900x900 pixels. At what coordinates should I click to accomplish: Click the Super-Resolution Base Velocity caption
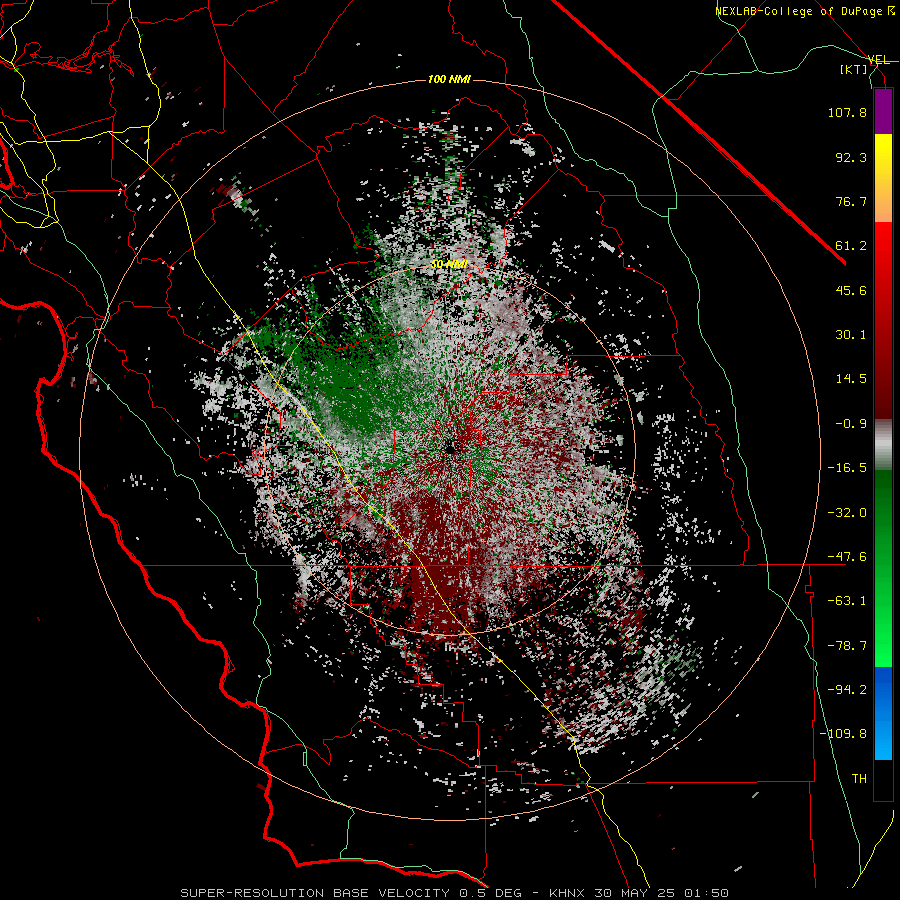pos(455,893)
